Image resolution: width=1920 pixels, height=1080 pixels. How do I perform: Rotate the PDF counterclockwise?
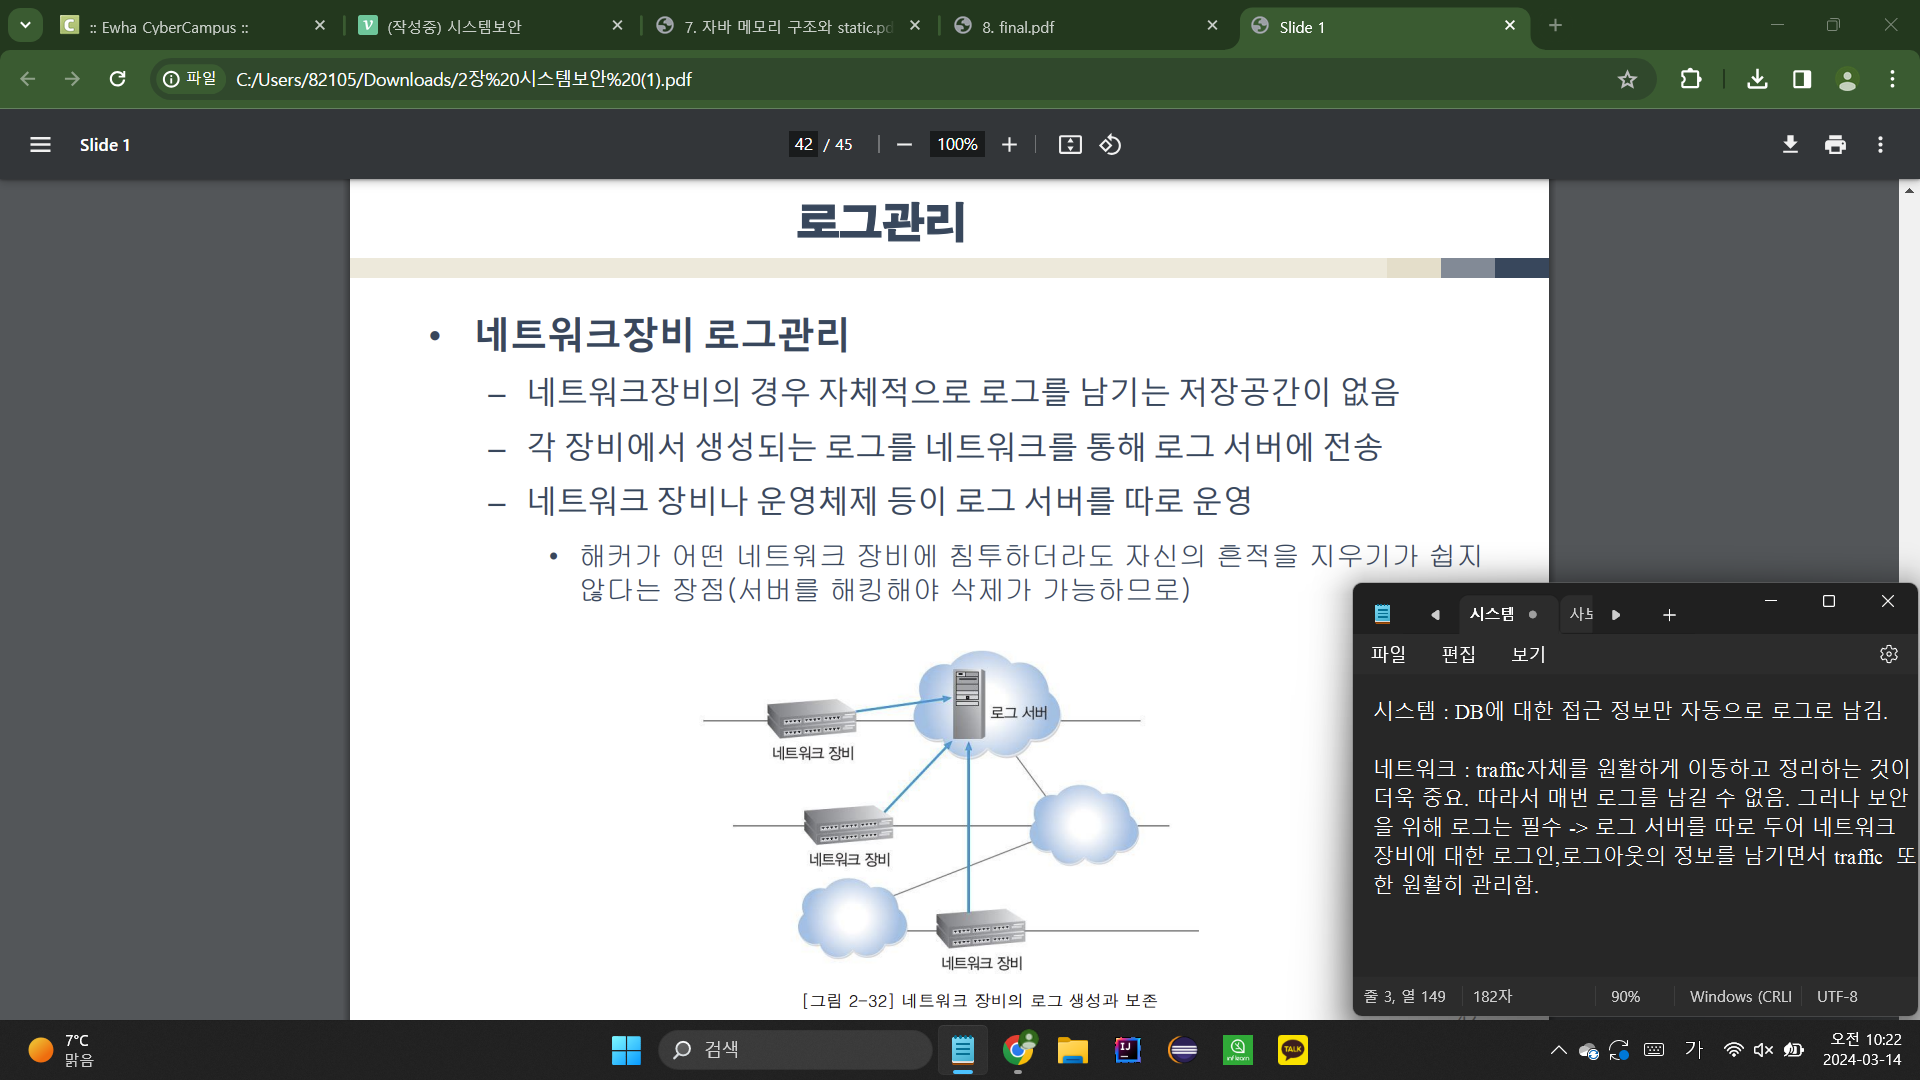1110,145
